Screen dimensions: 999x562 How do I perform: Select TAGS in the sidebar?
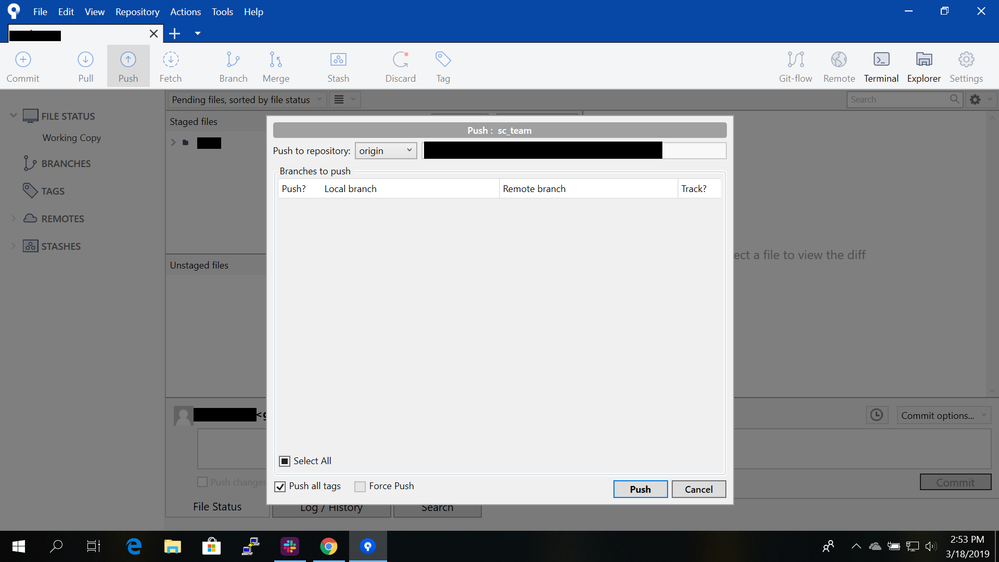pyautogui.click(x=53, y=191)
